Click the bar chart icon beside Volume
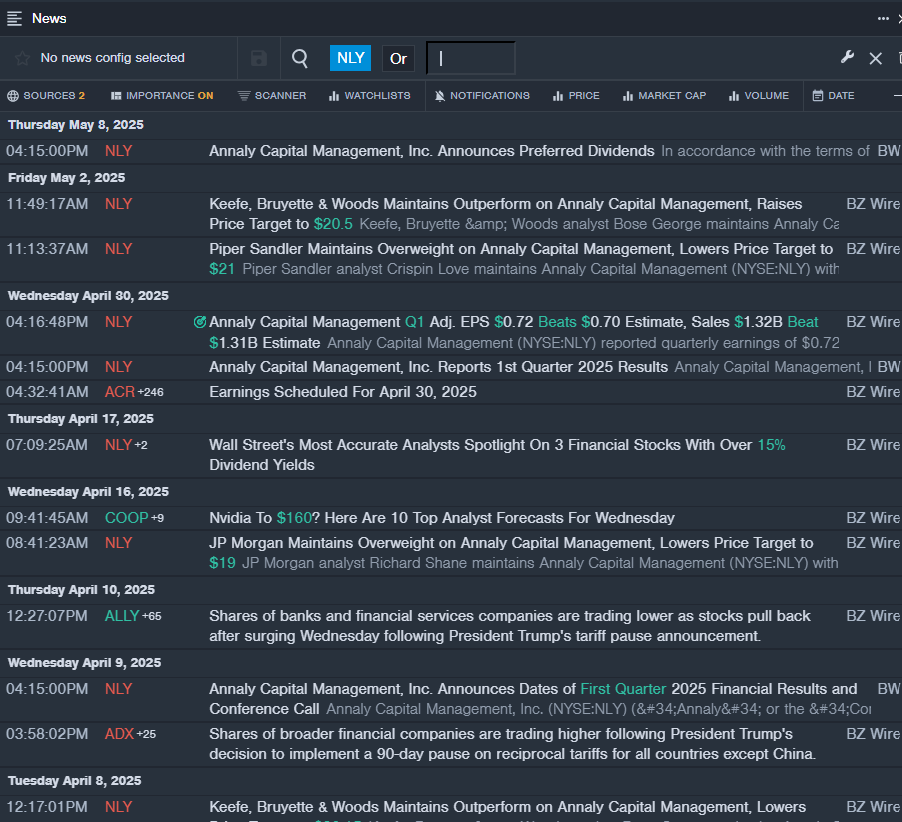902x822 pixels. click(x=733, y=96)
